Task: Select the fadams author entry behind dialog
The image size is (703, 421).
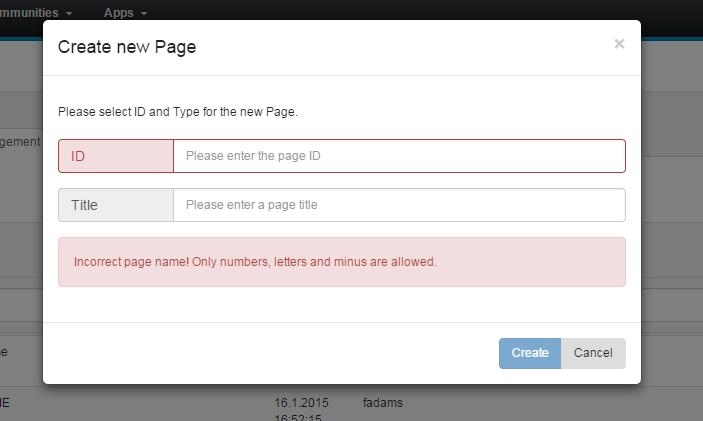Action: pos(382,402)
